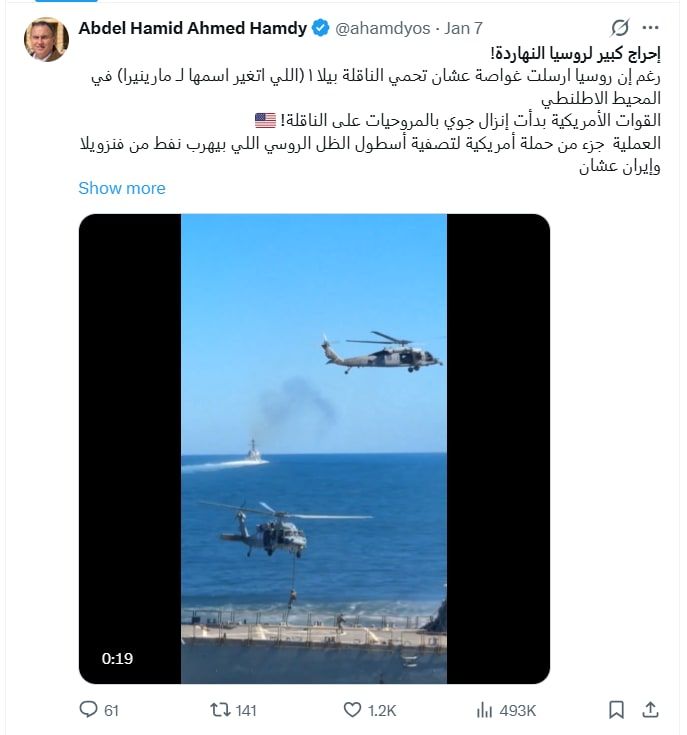The height and width of the screenshot is (735, 687).
Task: Open Abdel Hamid Ahmed Hamdy's profile name
Action: (x=193, y=28)
